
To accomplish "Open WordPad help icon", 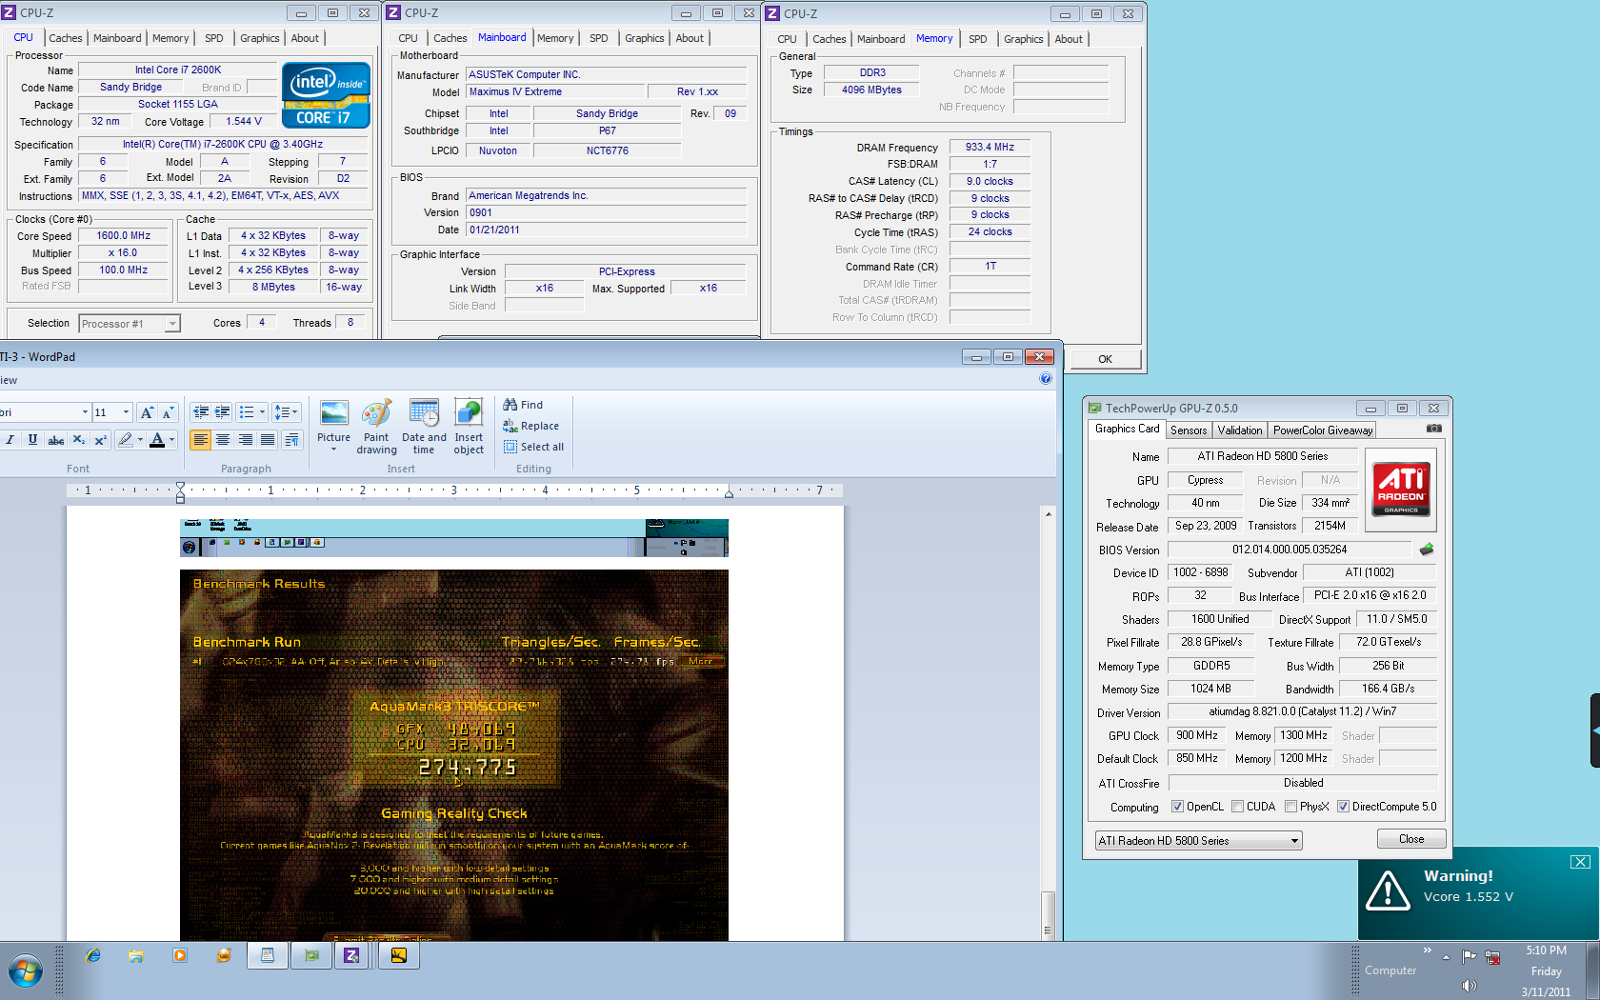I will coord(1045,378).
